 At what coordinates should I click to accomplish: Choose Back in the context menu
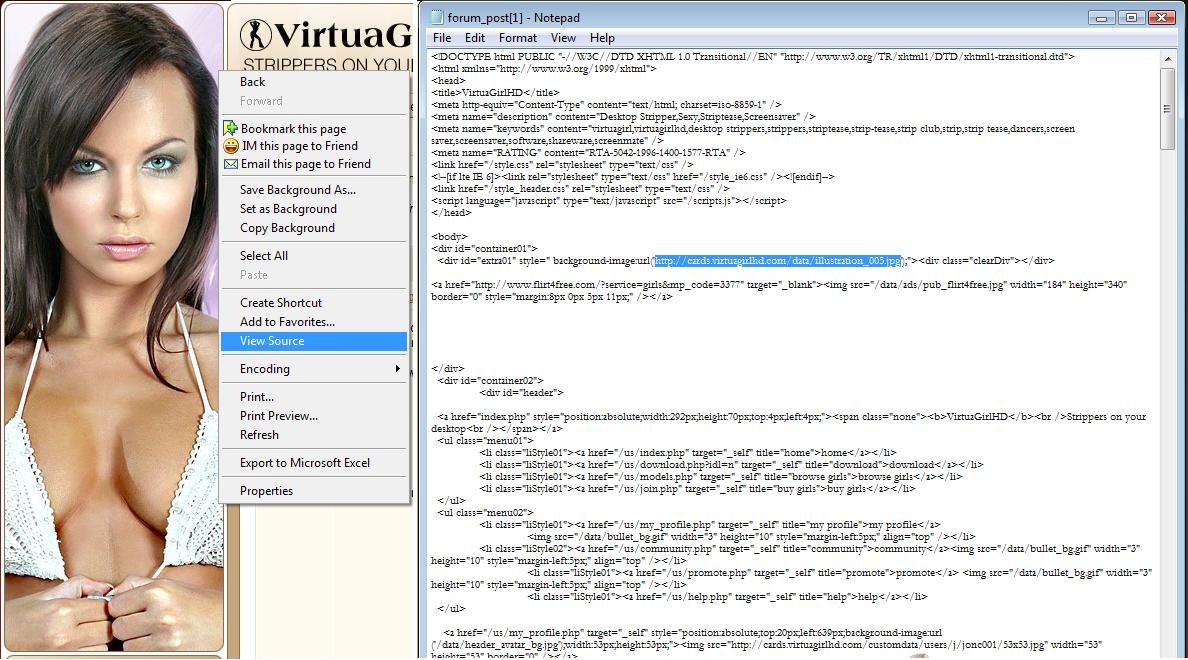tap(252, 82)
